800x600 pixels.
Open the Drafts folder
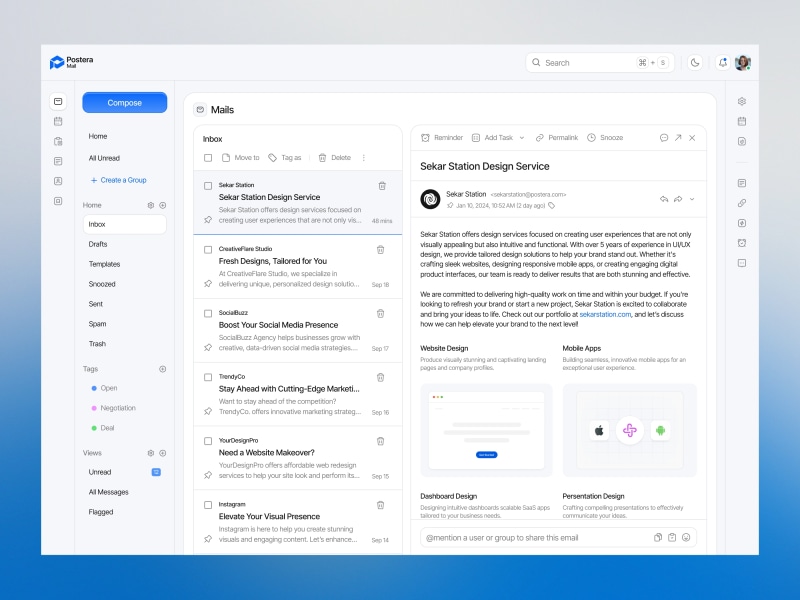[x=98, y=244]
